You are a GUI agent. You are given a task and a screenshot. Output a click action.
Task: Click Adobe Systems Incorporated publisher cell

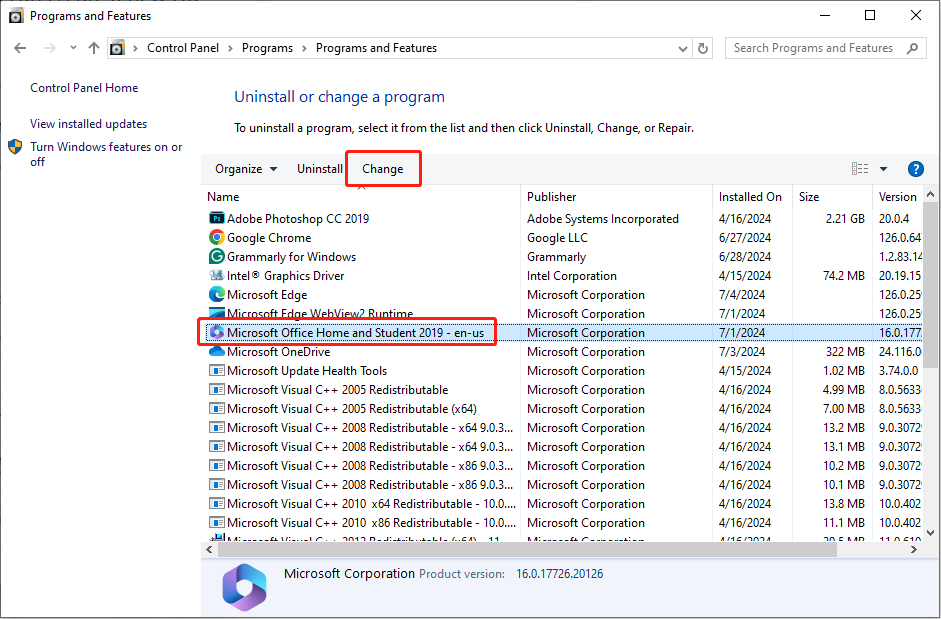click(x=603, y=219)
